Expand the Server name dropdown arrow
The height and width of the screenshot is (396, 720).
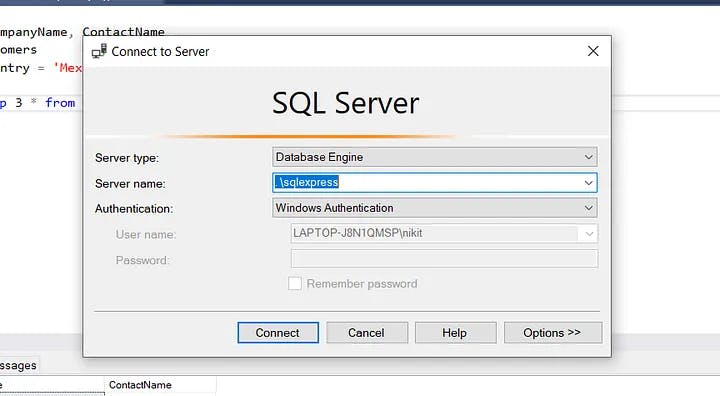(x=588, y=183)
